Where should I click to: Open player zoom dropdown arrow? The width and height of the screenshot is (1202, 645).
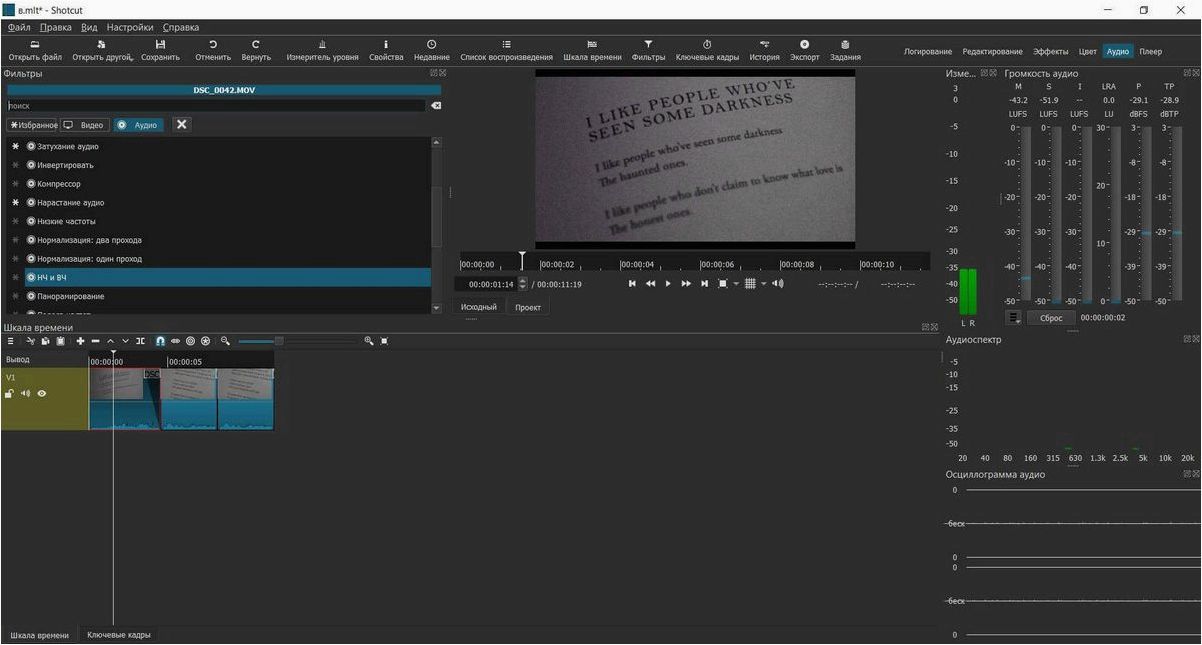pyautogui.click(x=736, y=284)
